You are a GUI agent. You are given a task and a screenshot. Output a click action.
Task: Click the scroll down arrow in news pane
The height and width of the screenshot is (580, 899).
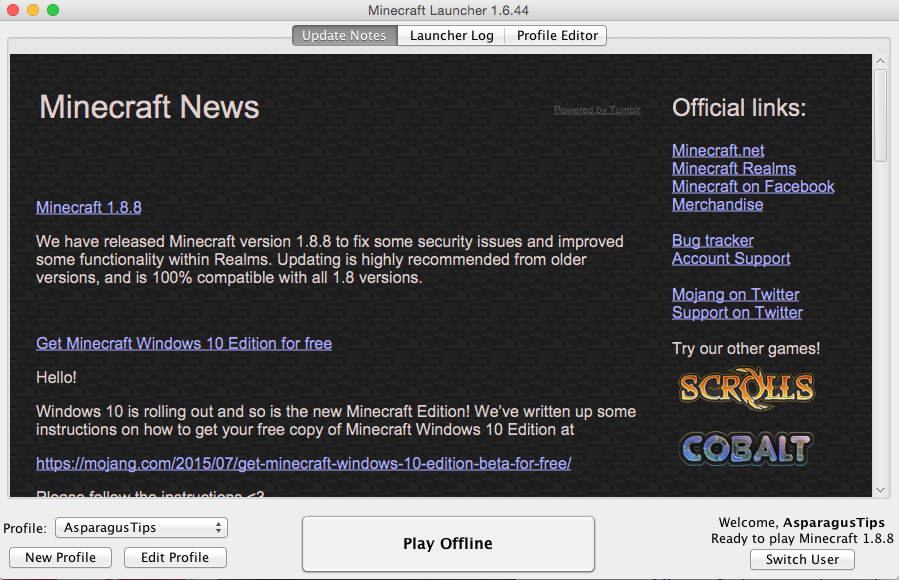point(881,490)
